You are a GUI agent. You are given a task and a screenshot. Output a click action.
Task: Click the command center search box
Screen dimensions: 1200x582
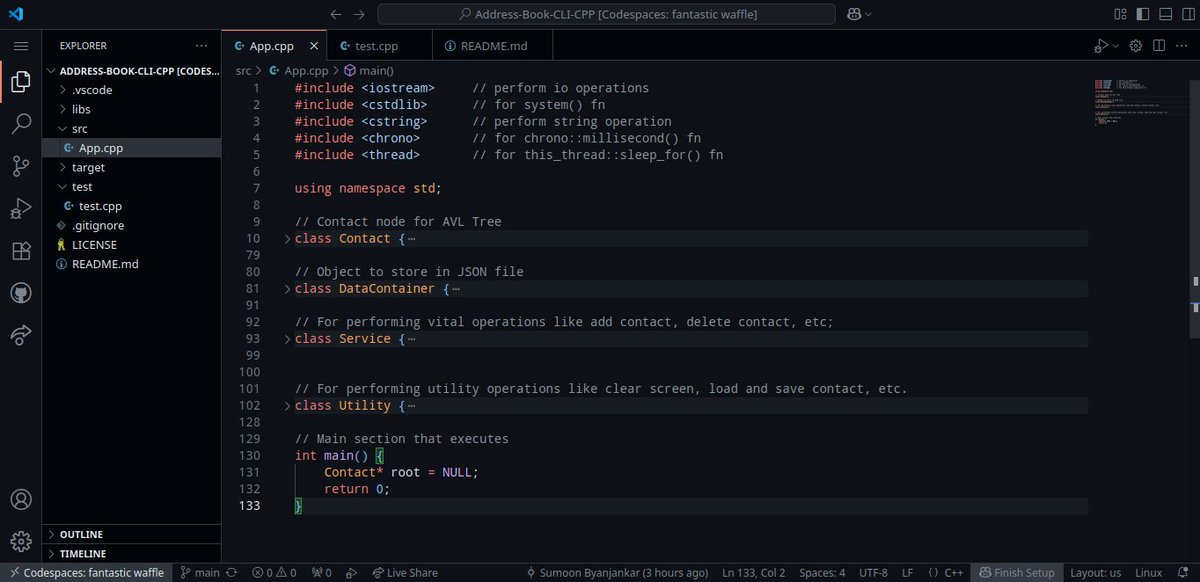tap(606, 14)
